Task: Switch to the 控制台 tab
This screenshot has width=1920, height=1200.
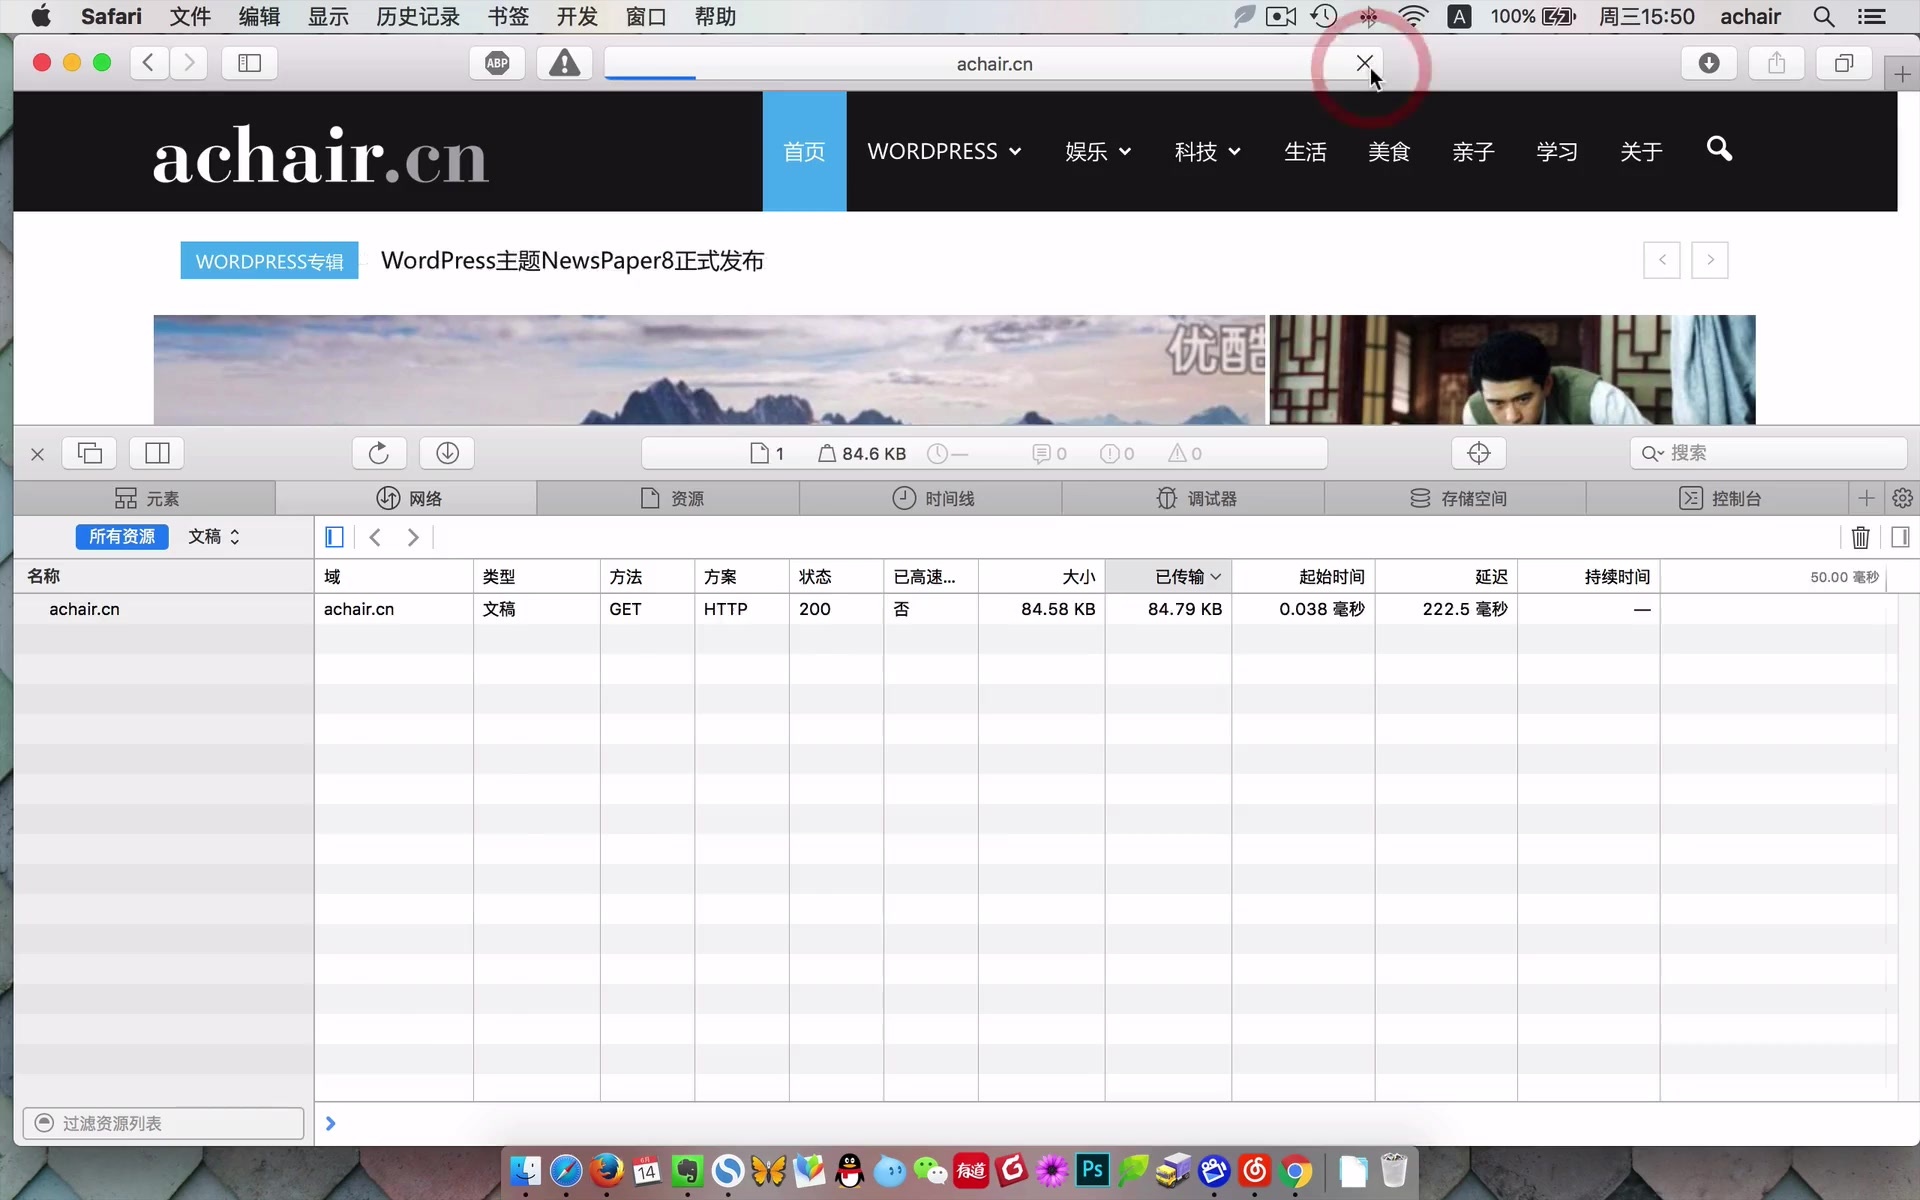Action: 1720,498
